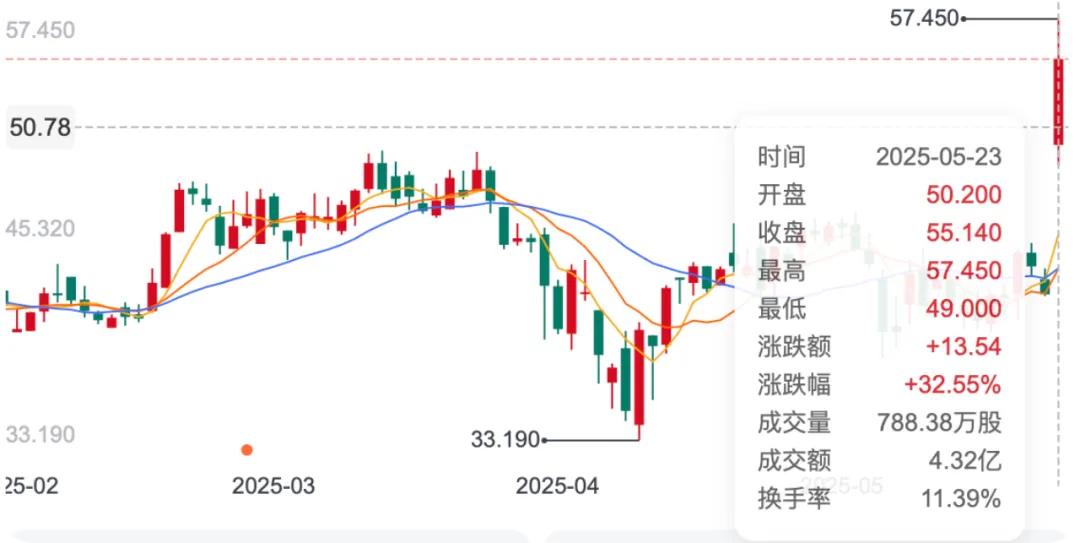
Task: Click the 45.320 price axis label
Action: tap(40, 229)
